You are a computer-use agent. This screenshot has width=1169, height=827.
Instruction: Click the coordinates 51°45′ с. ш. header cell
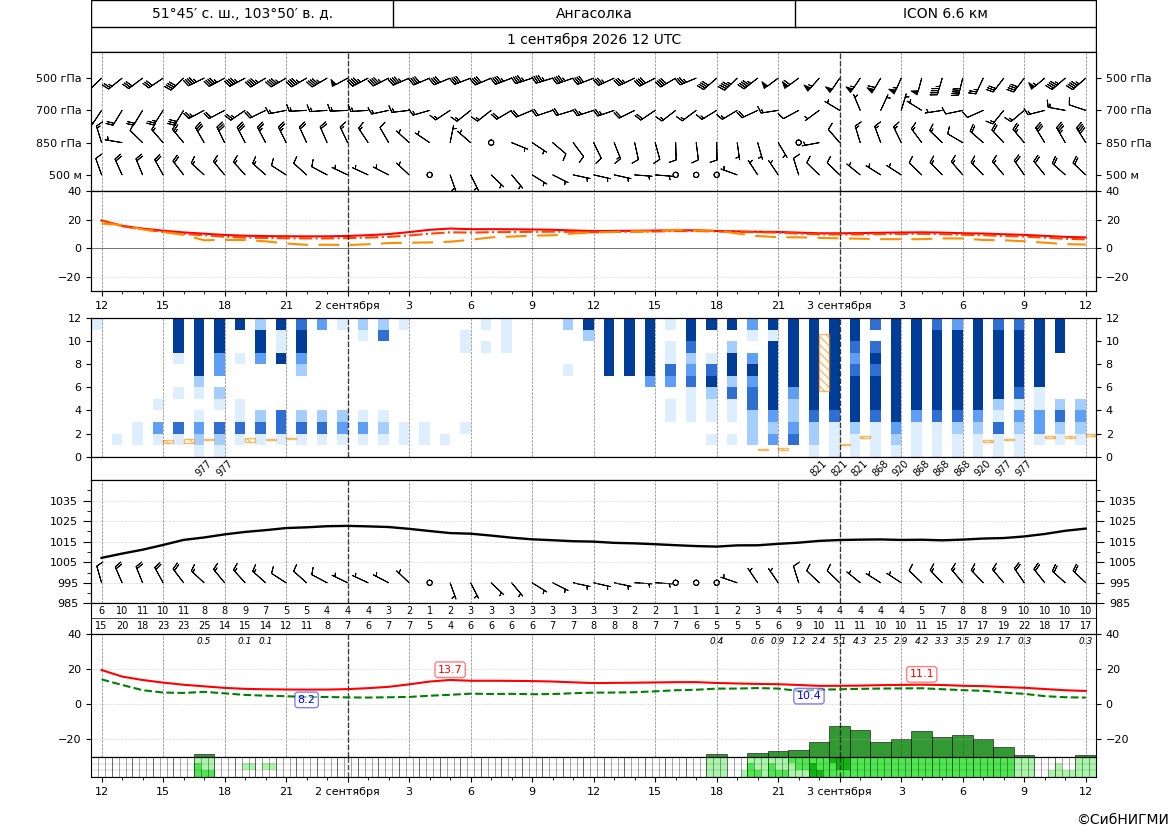pyautogui.click(x=242, y=13)
